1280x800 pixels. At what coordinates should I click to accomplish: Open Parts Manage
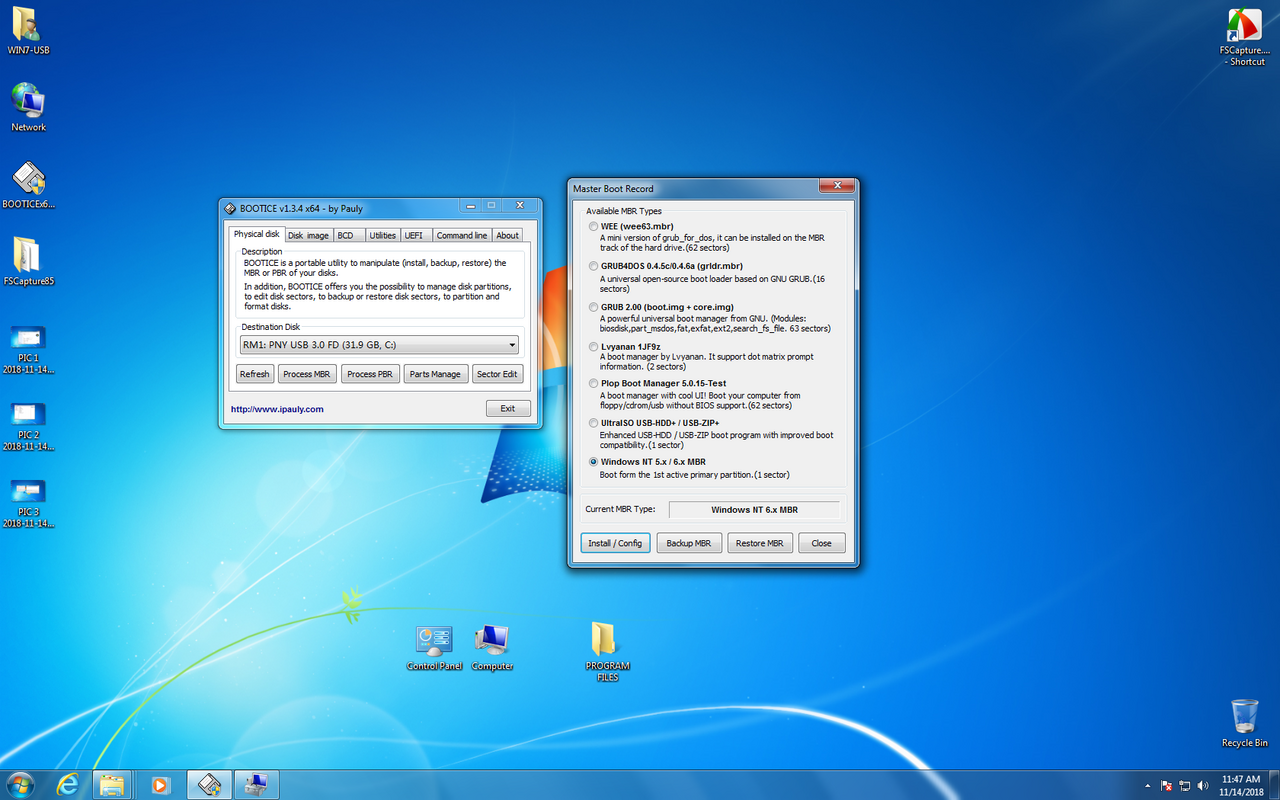pos(435,374)
